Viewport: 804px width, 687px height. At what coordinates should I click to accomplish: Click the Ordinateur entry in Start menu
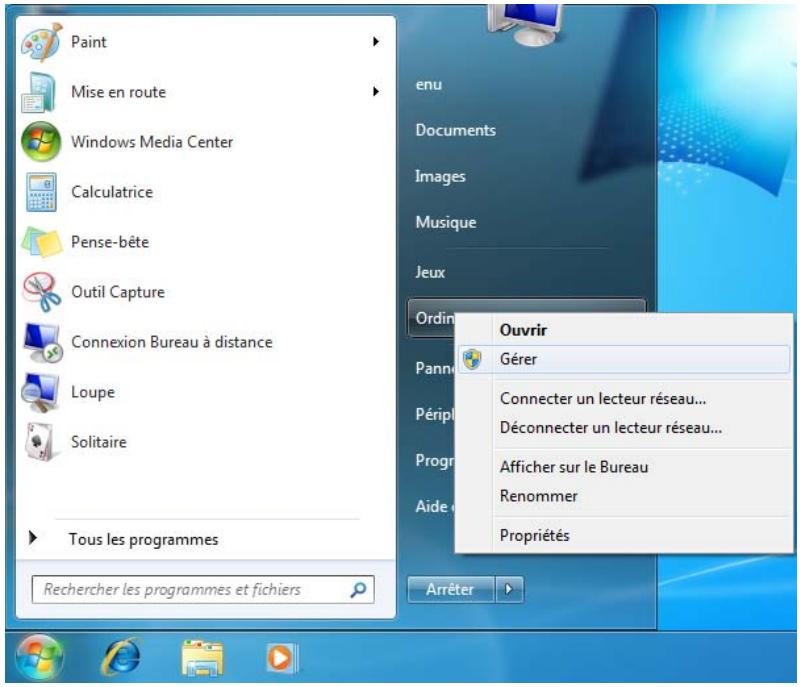[432, 318]
